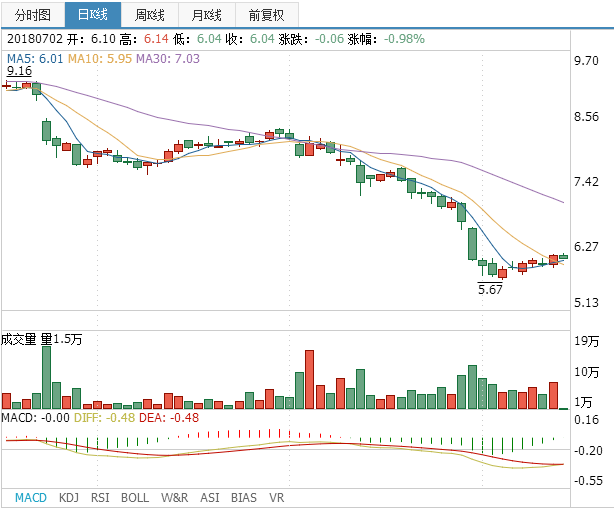Screen dimensions: 614x509
Task: Switch to the 分时图 tab
Action: point(33,15)
